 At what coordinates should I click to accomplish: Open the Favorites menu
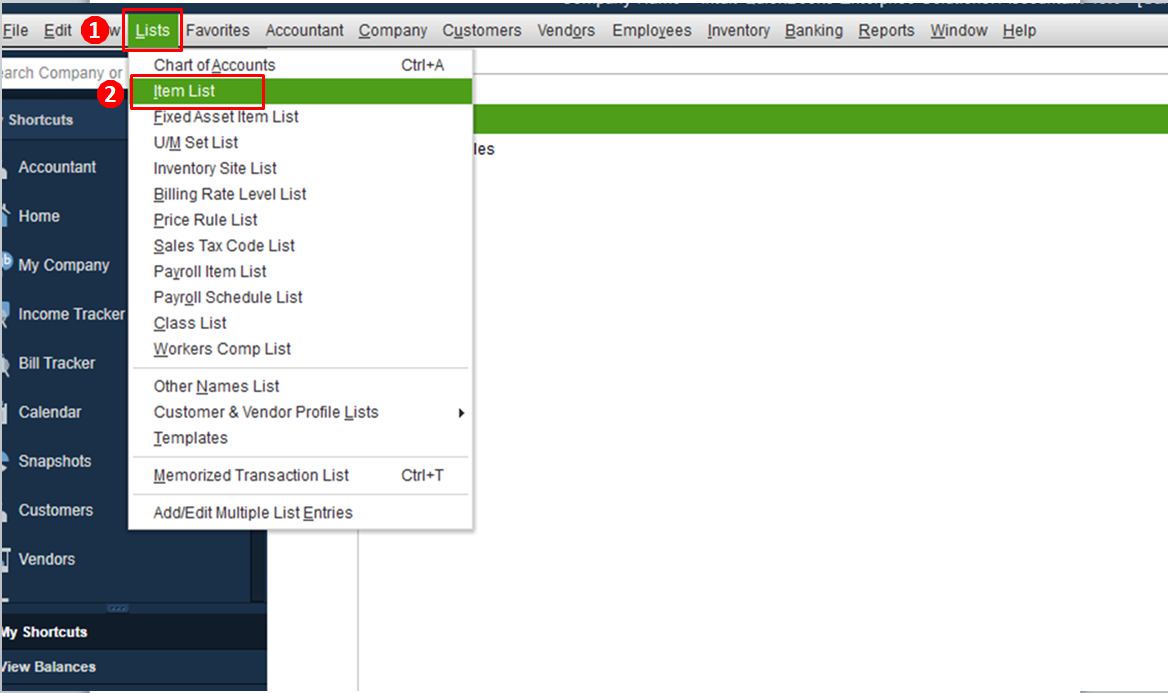pyautogui.click(x=218, y=31)
